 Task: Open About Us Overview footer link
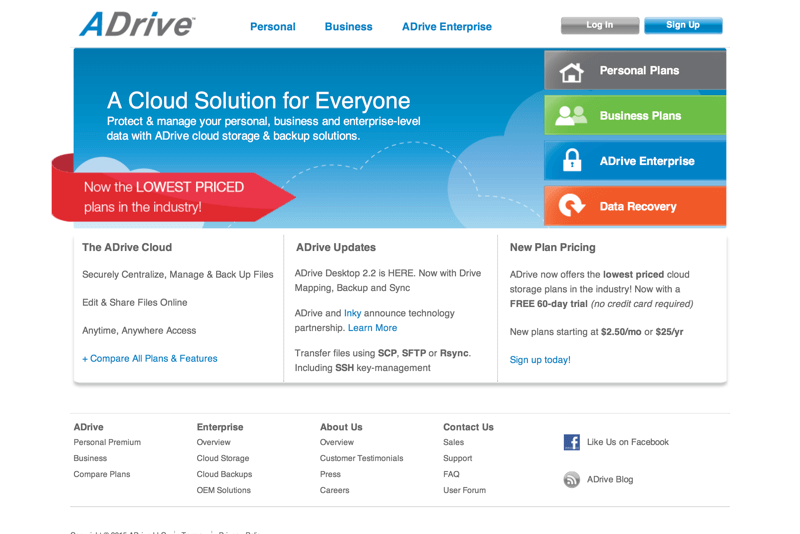(x=337, y=442)
